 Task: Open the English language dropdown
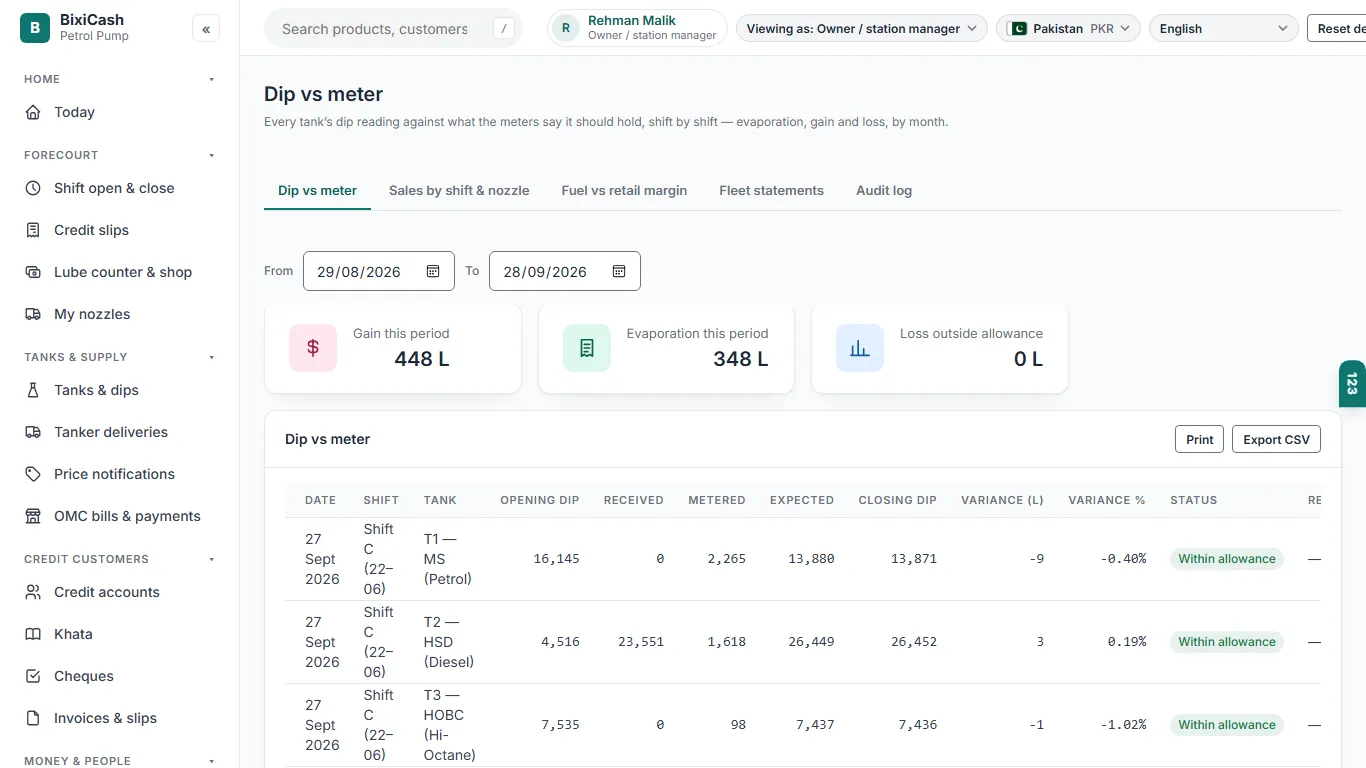click(x=1224, y=29)
